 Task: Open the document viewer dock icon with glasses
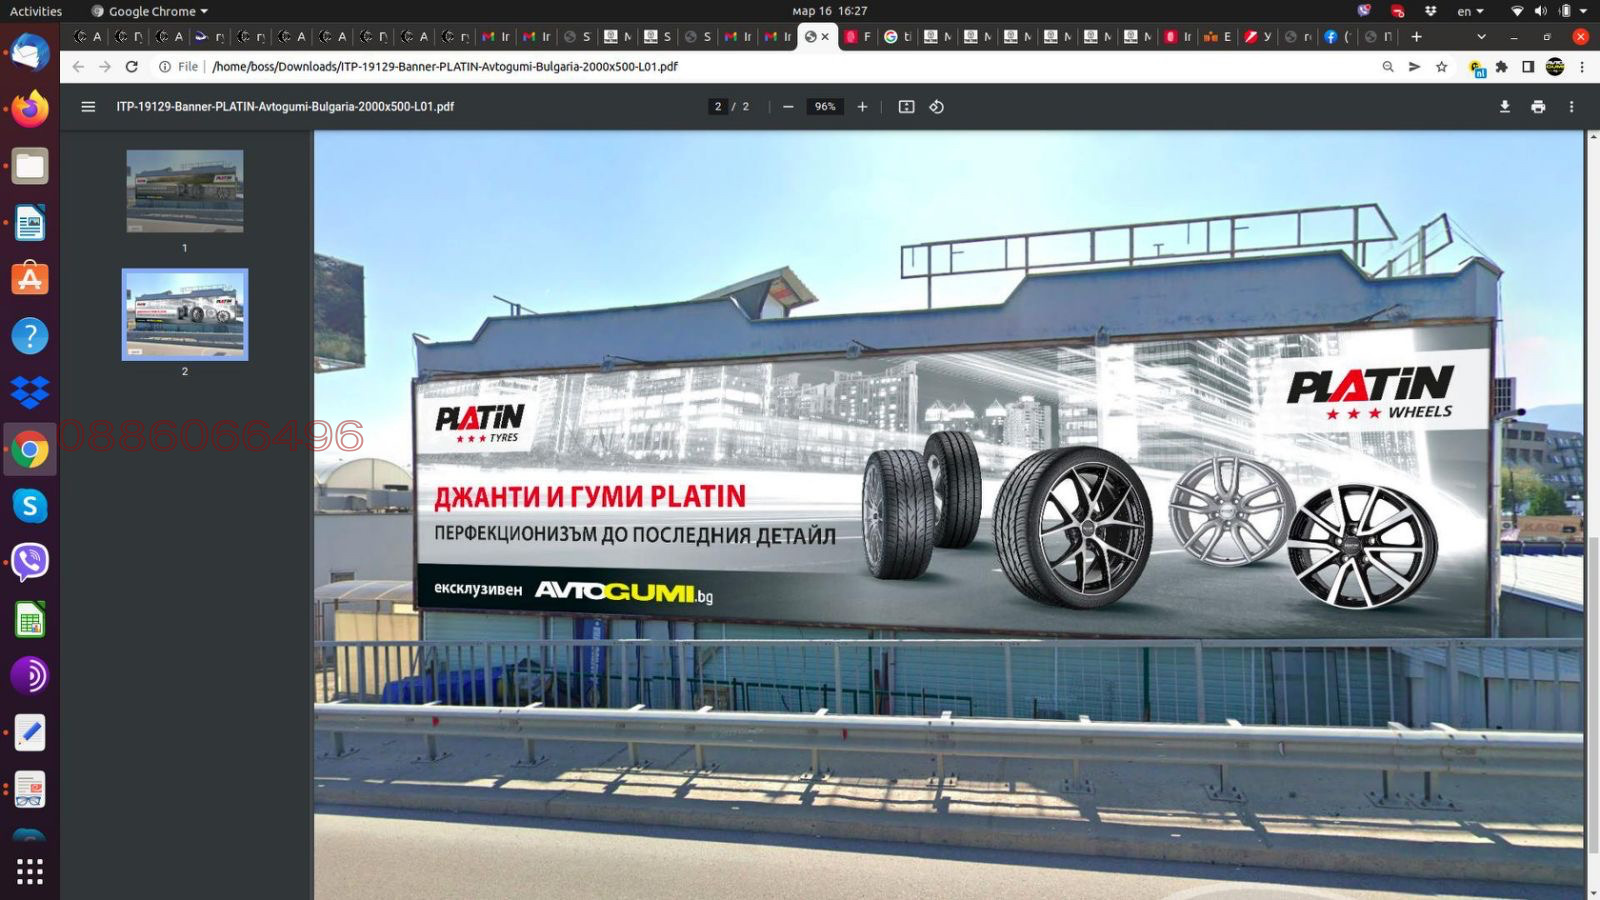point(29,790)
